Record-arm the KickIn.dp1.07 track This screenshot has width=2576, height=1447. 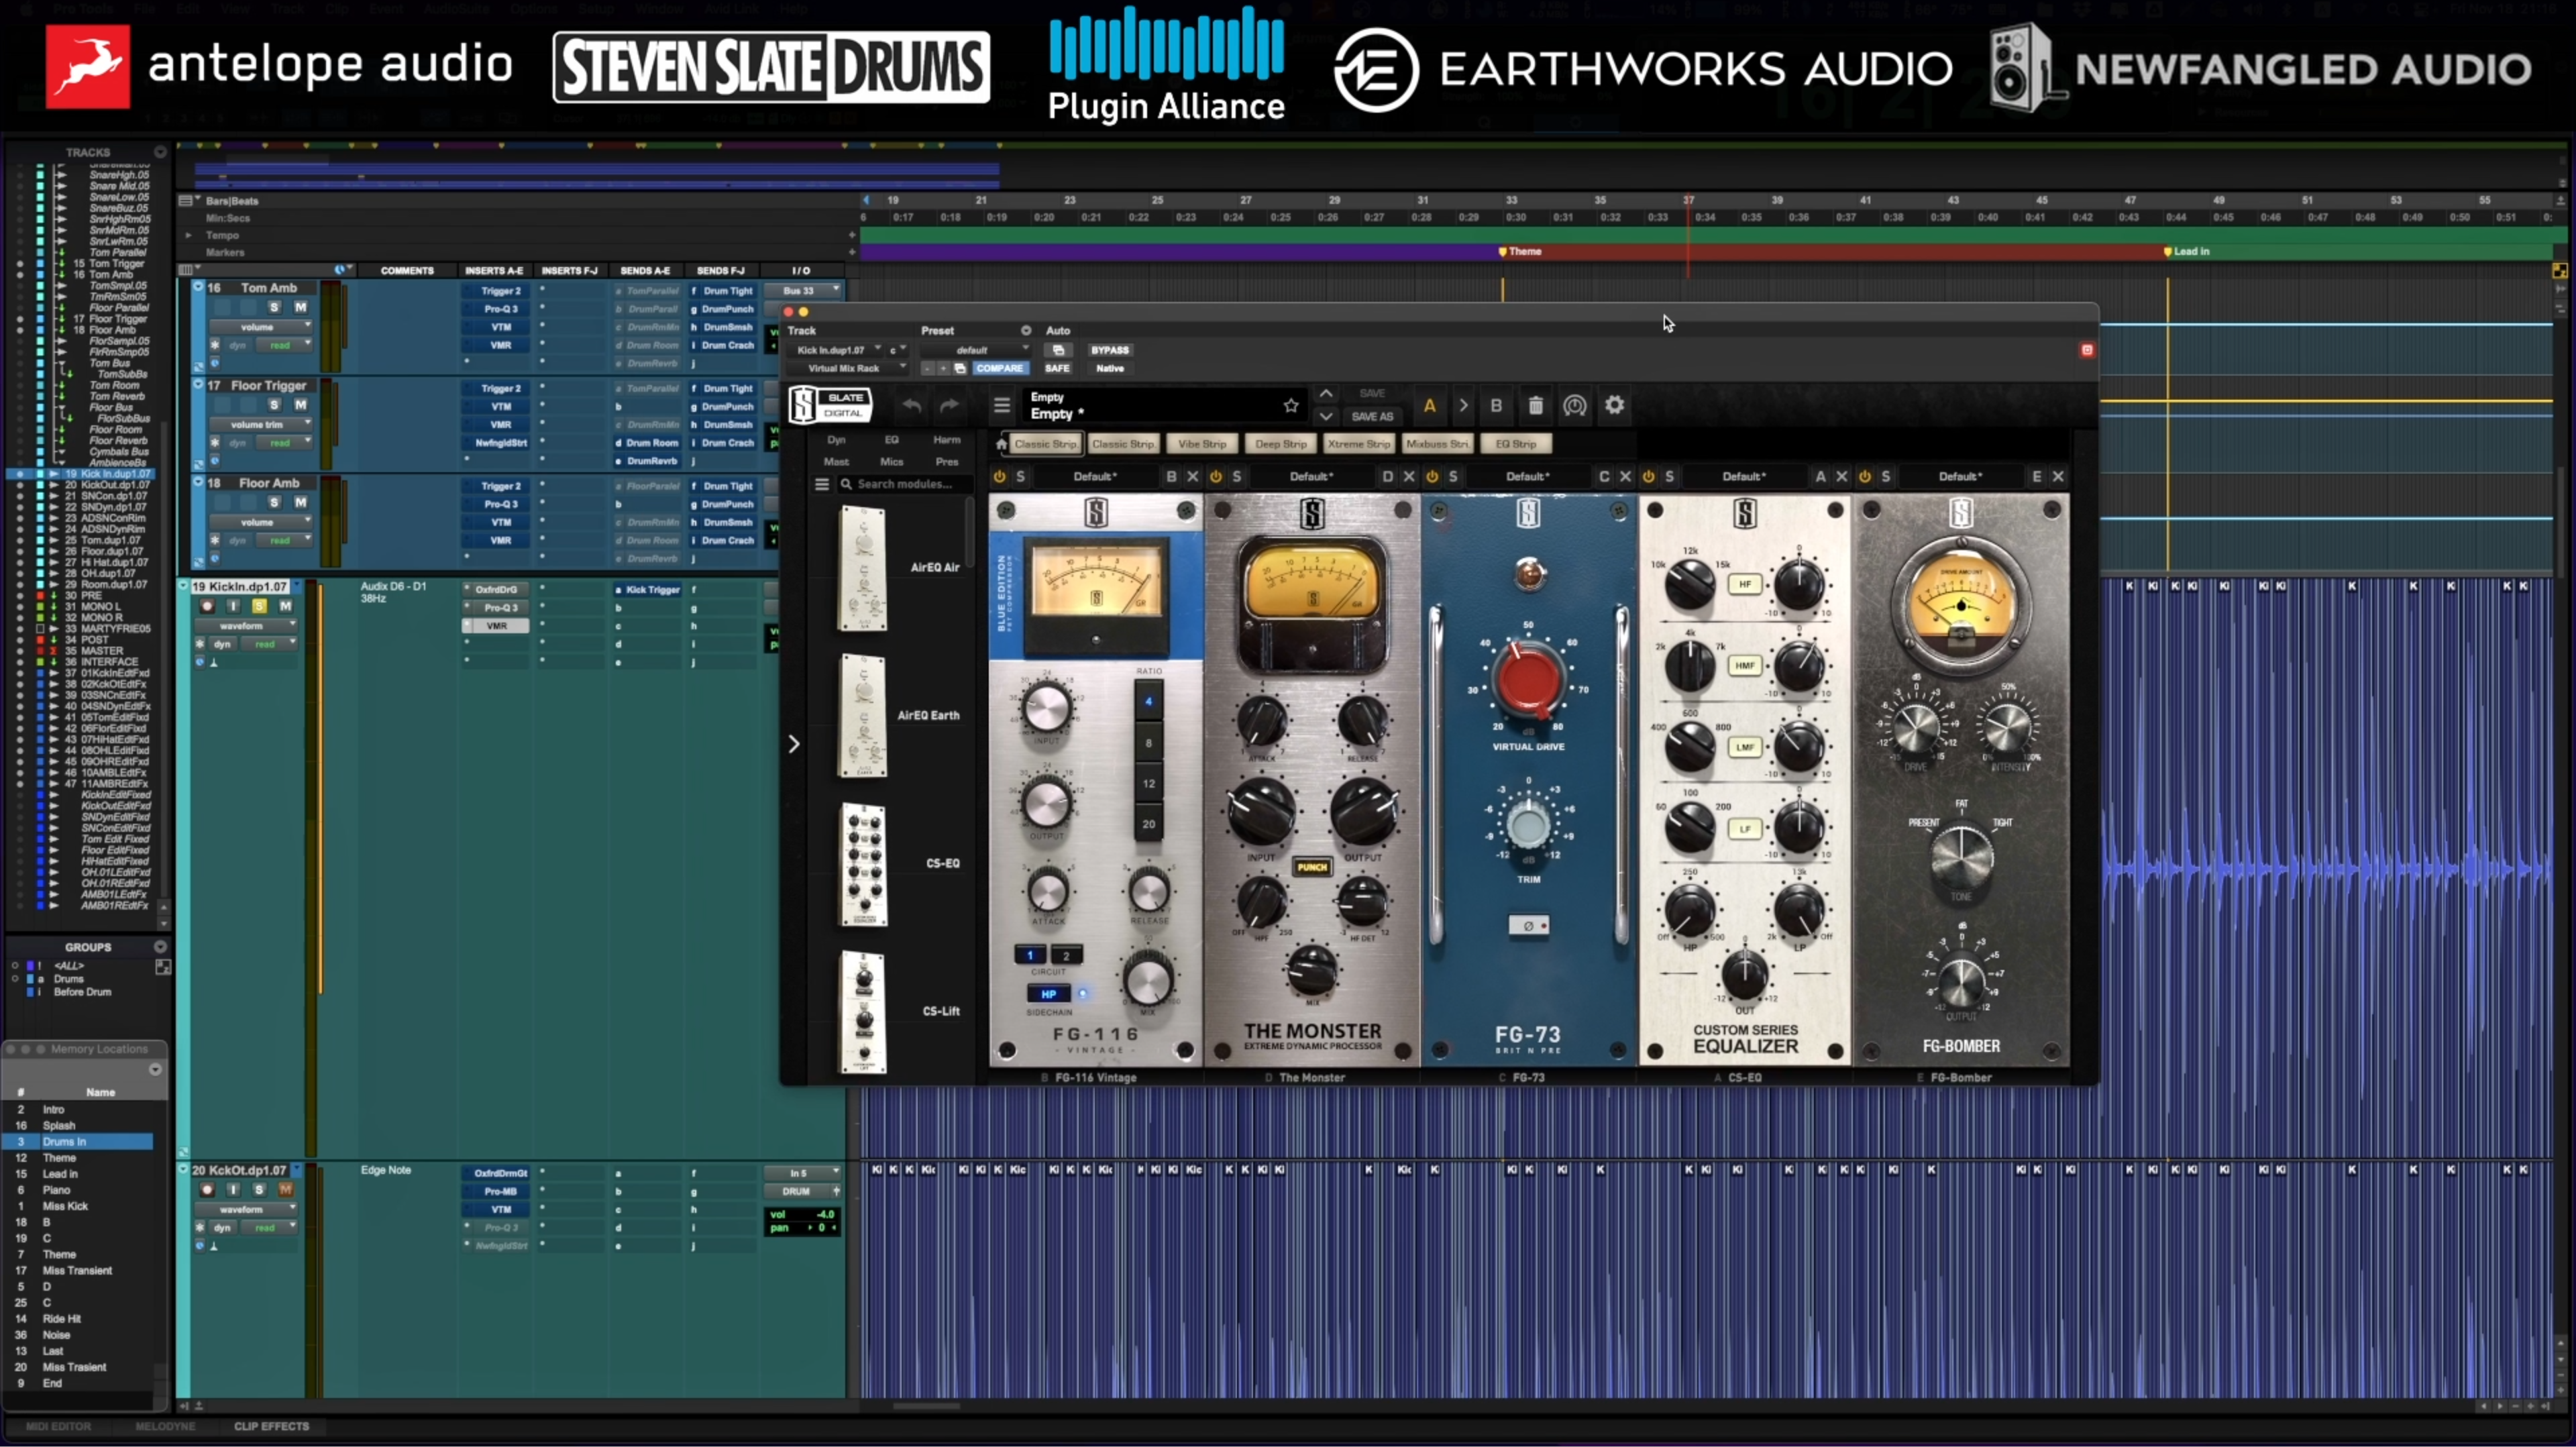[207, 606]
